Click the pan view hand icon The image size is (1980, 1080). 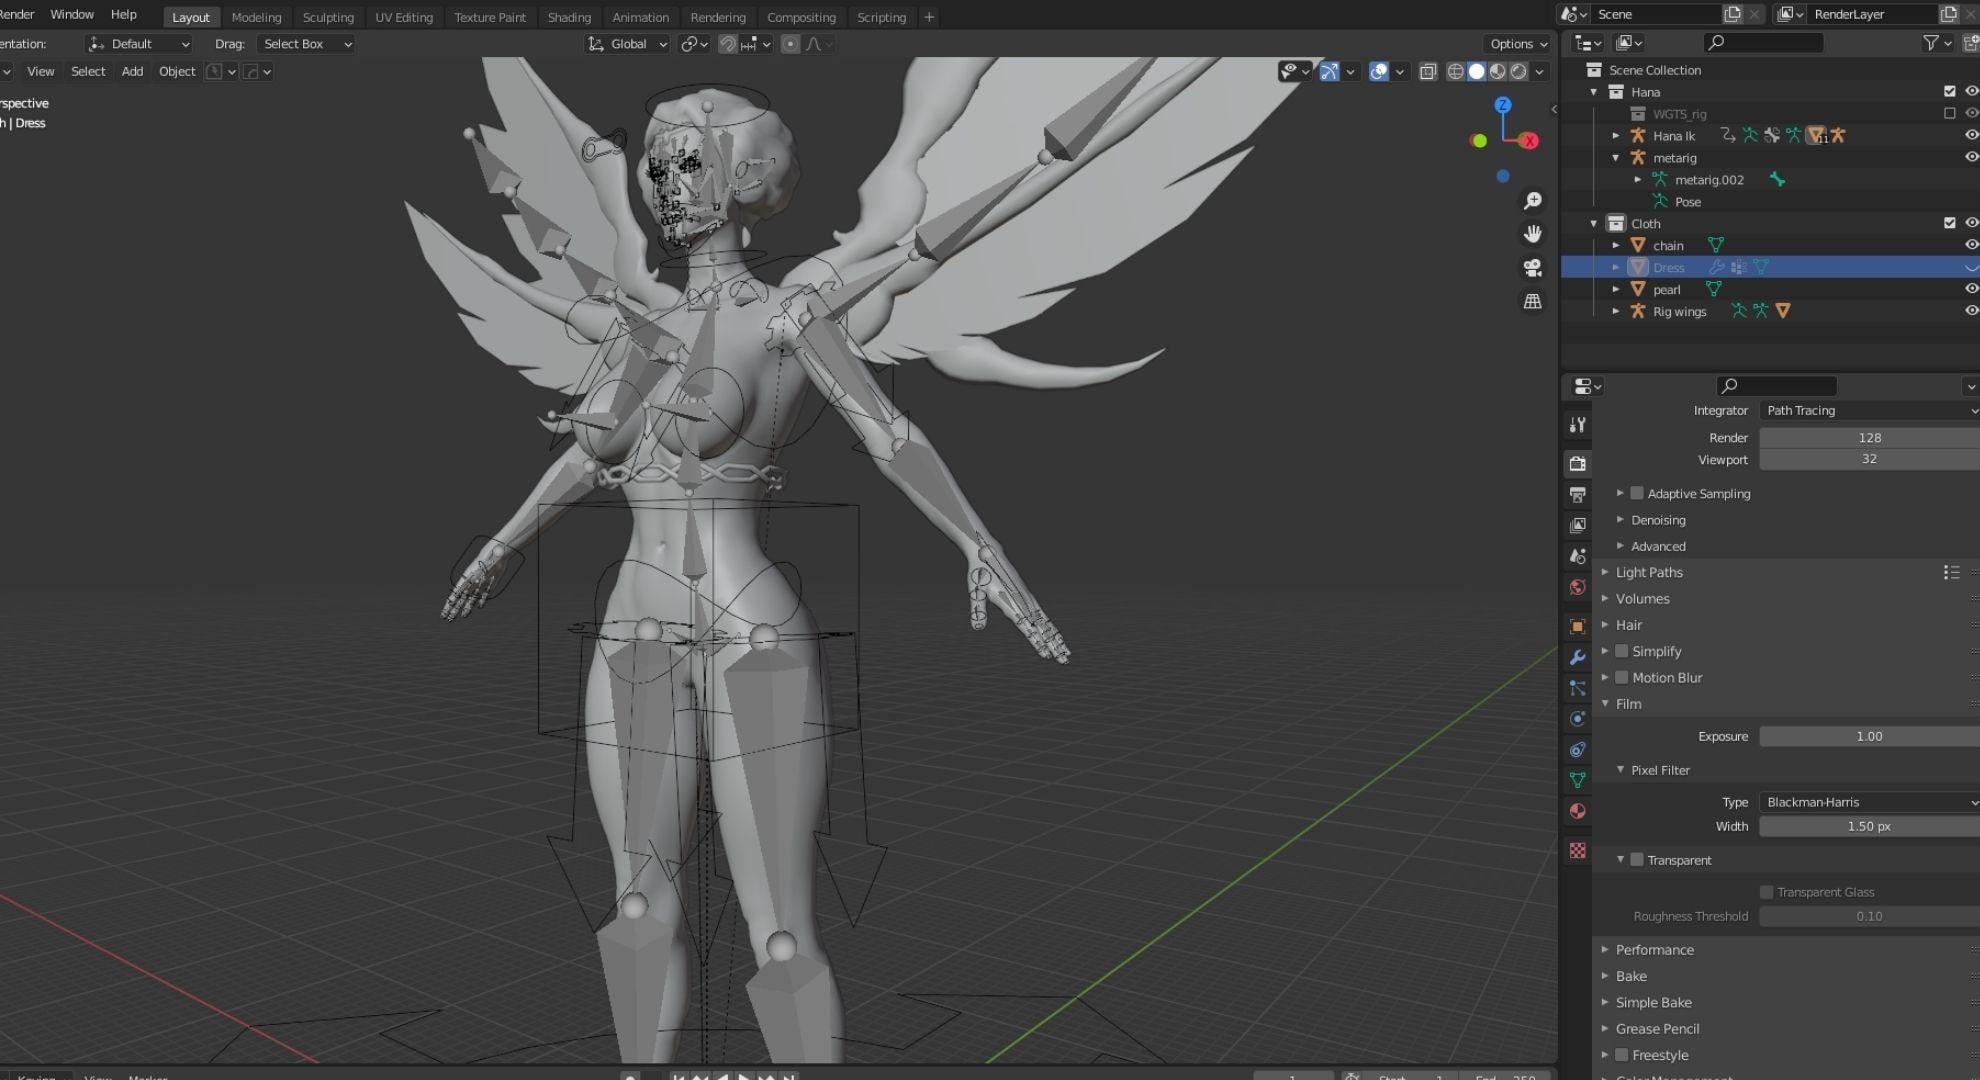point(1532,234)
